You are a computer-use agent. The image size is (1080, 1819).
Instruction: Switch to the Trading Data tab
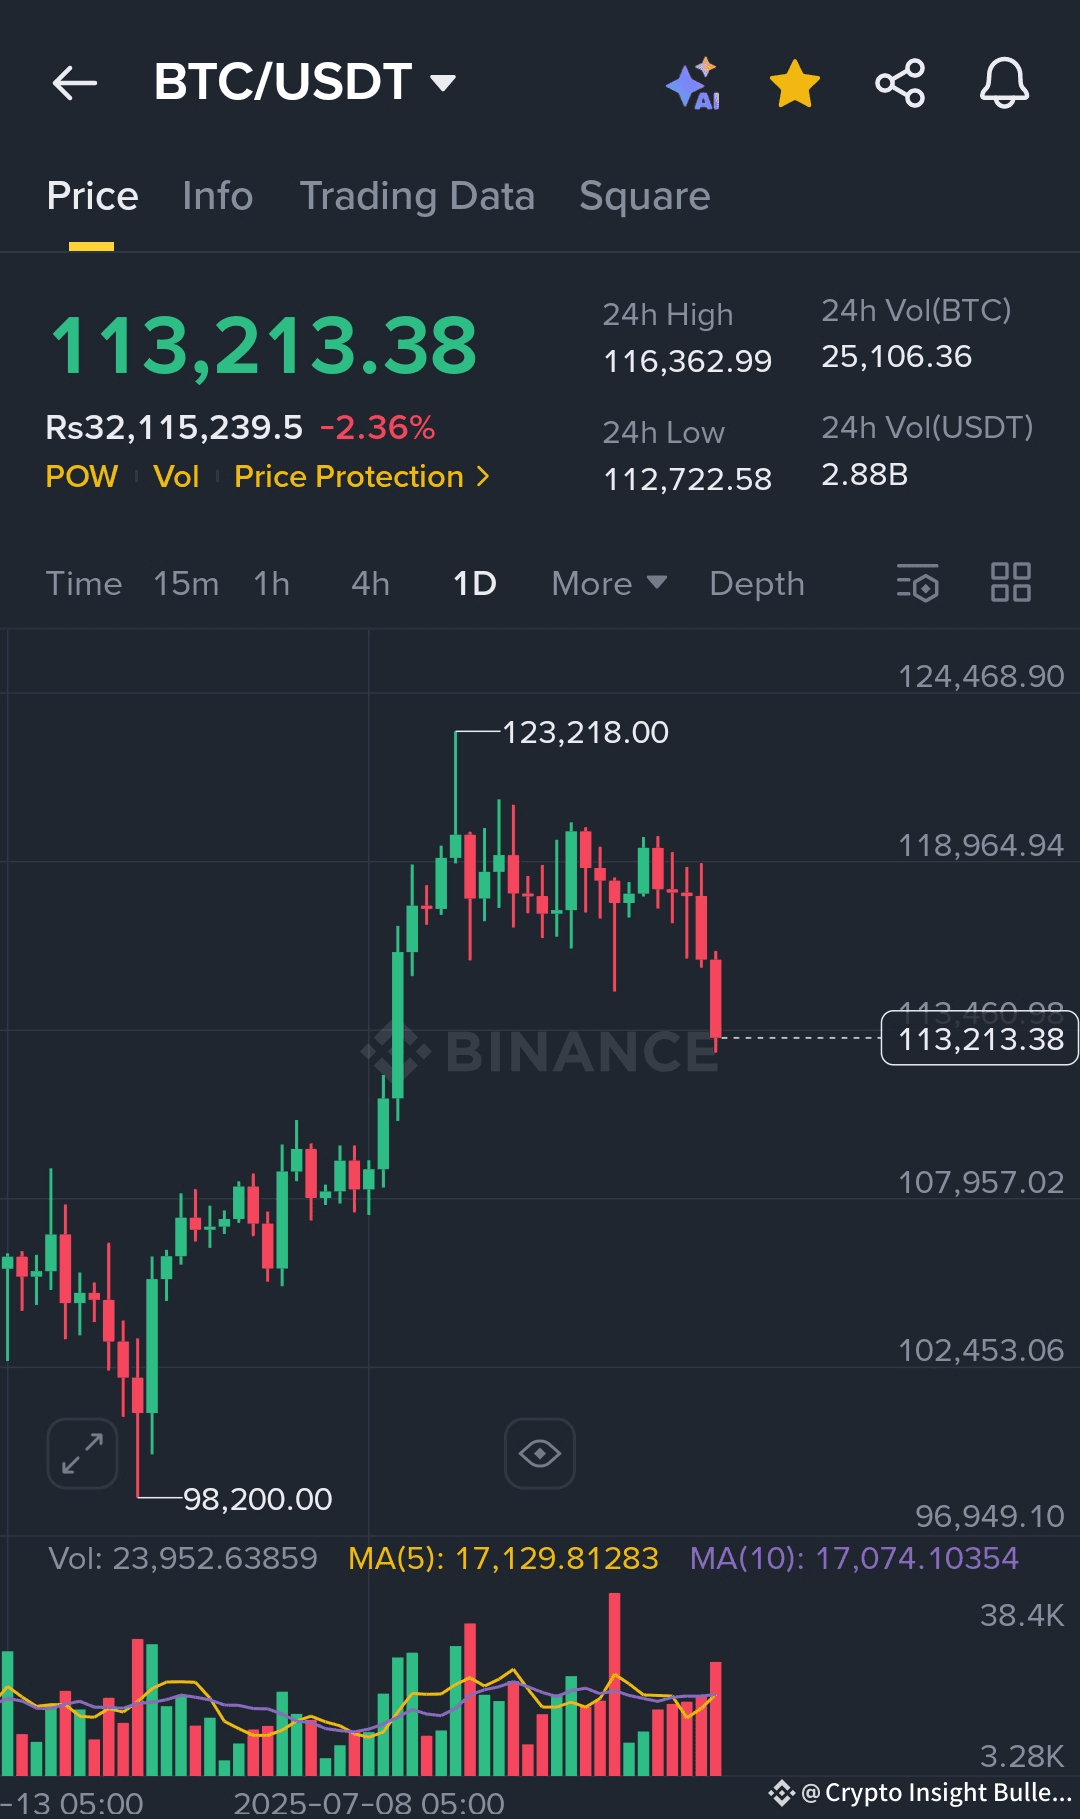tap(417, 196)
